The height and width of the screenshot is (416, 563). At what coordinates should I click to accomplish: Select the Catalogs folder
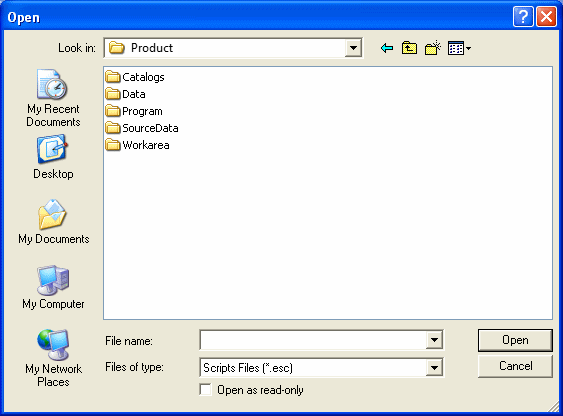(135, 77)
